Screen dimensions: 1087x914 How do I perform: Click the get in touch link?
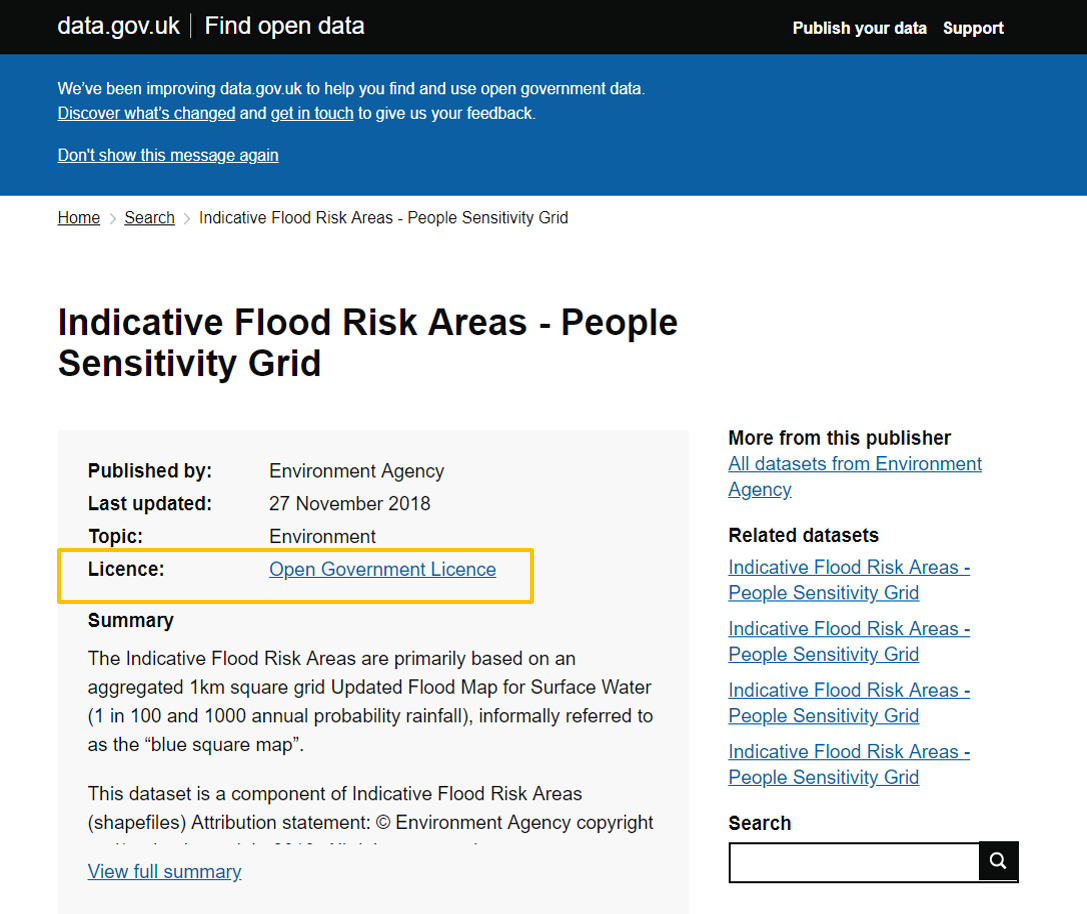tap(312, 114)
